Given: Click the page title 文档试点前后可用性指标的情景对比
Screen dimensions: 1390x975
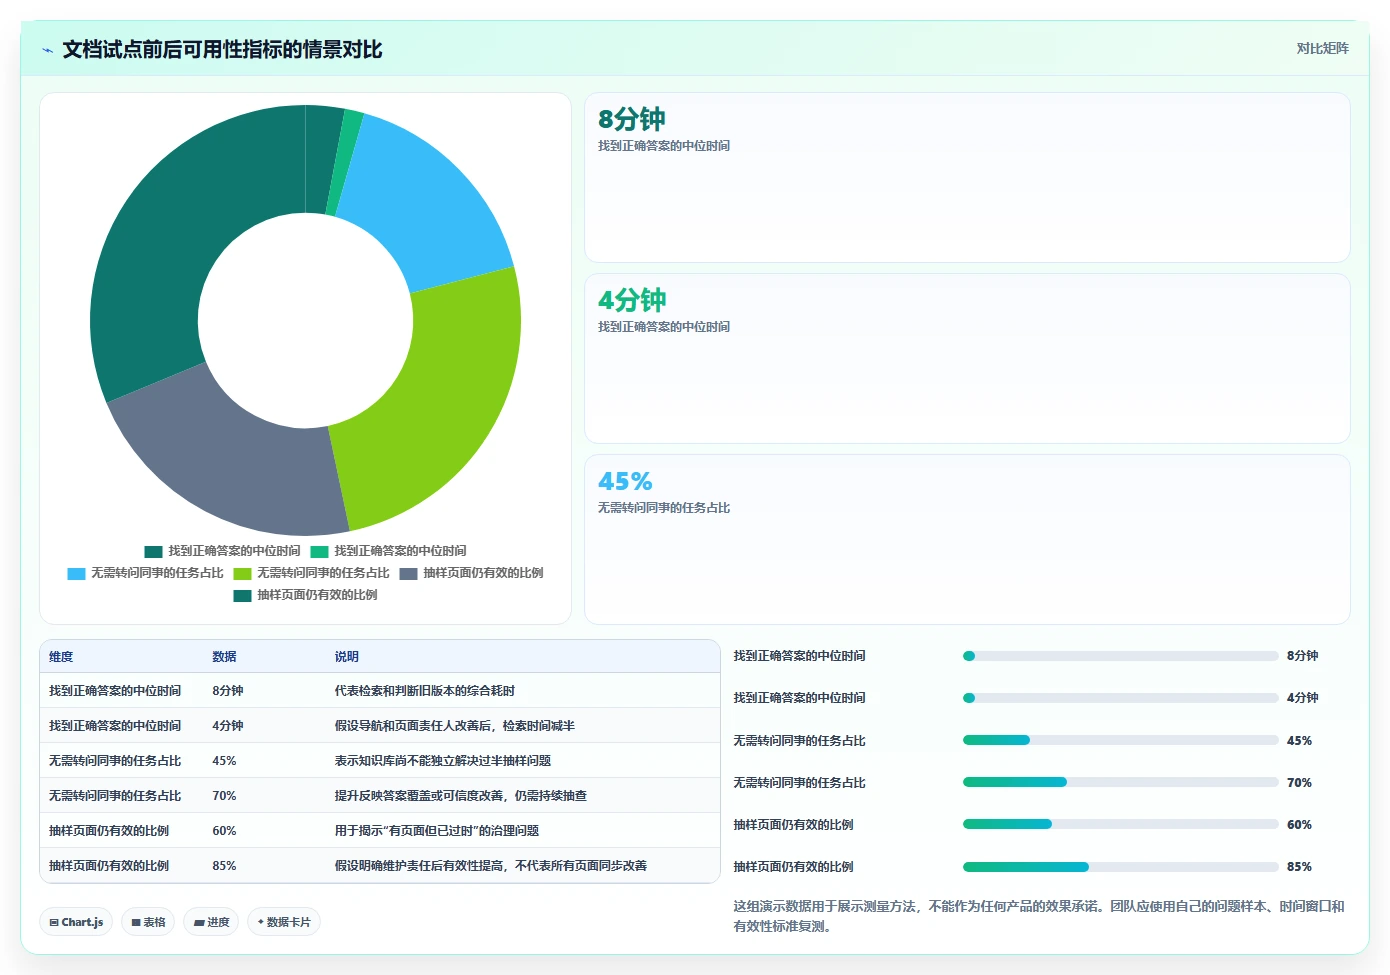Looking at the screenshot, I should (x=222, y=50).
